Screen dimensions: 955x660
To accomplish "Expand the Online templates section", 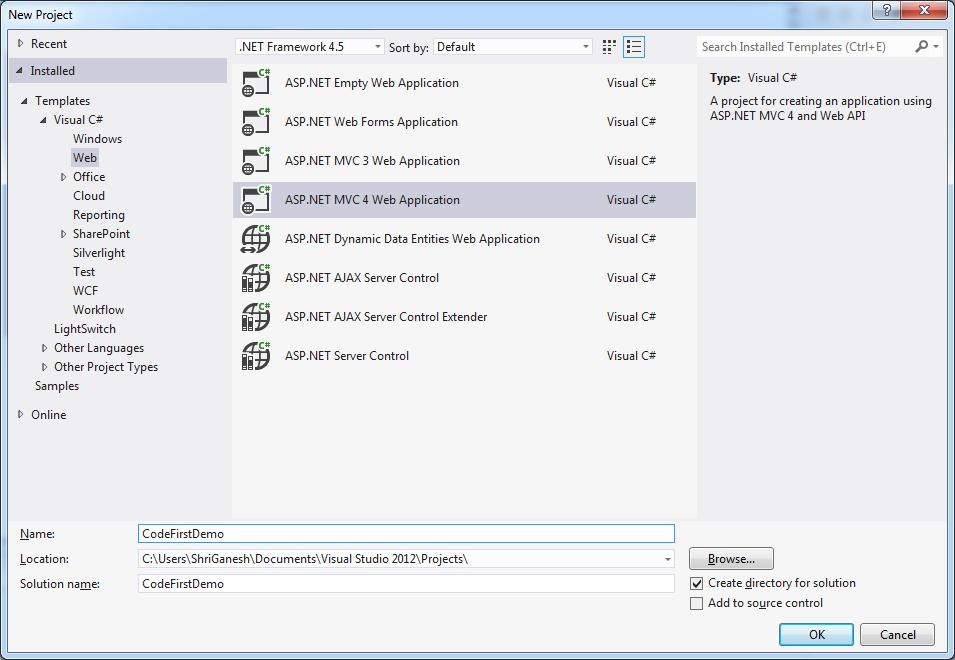I will pyautogui.click(x=21, y=415).
